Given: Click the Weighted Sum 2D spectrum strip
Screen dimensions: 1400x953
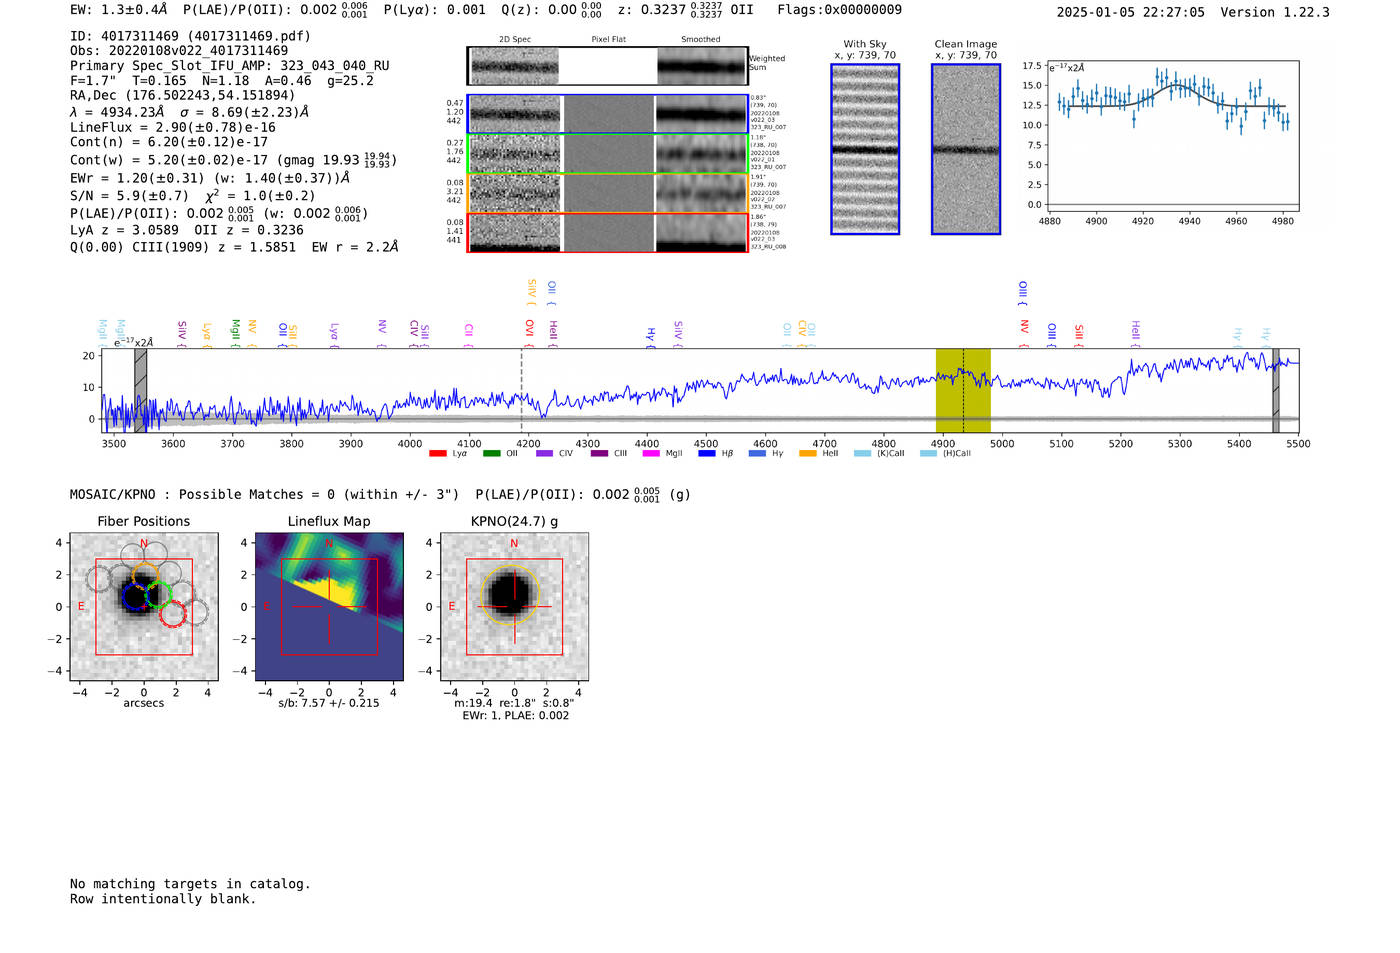Looking at the screenshot, I should [607, 67].
